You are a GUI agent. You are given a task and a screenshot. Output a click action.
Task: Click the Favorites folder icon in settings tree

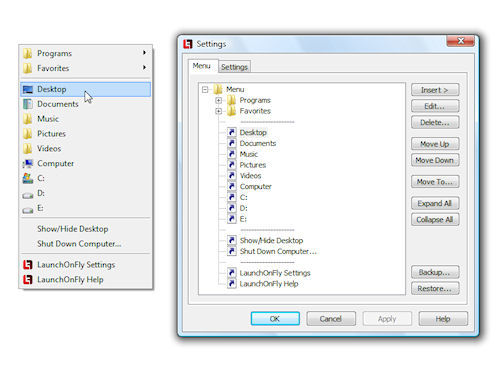(x=232, y=111)
